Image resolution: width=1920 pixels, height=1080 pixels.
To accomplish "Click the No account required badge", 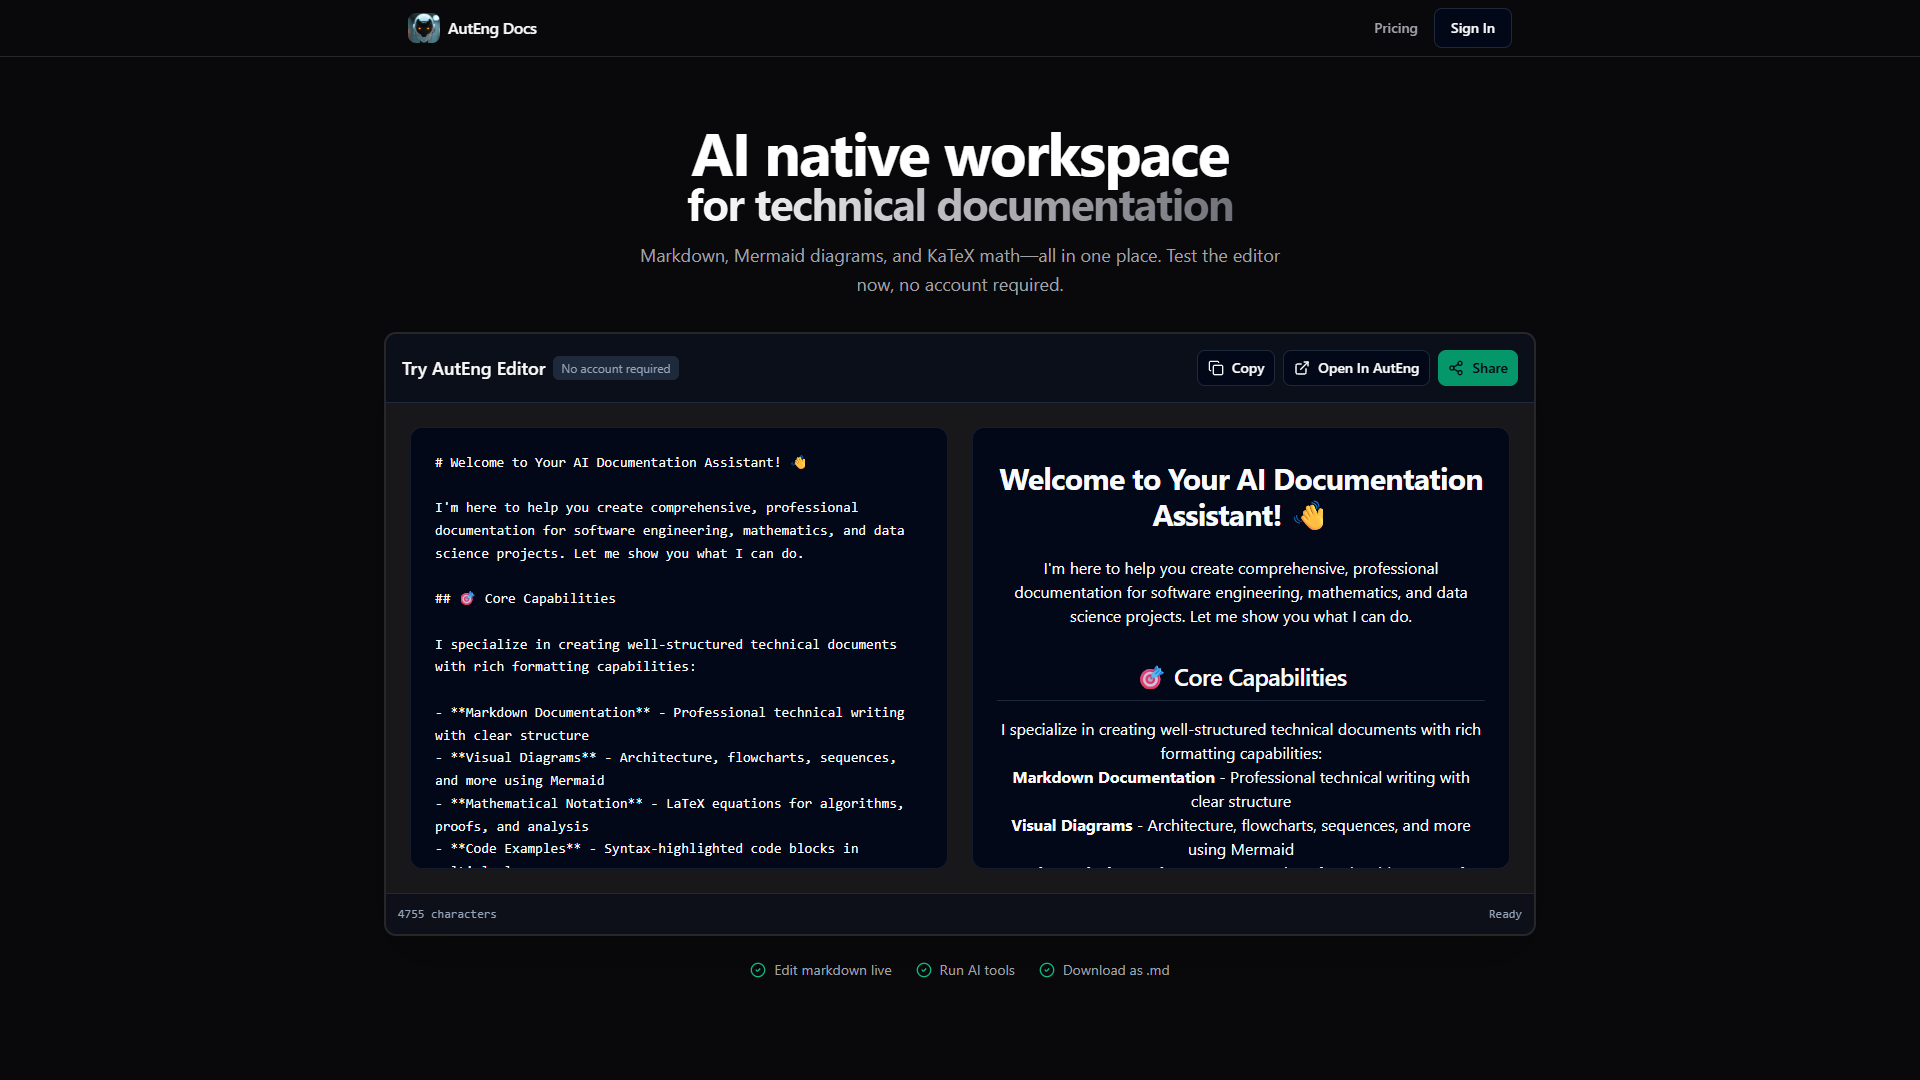I will (616, 369).
